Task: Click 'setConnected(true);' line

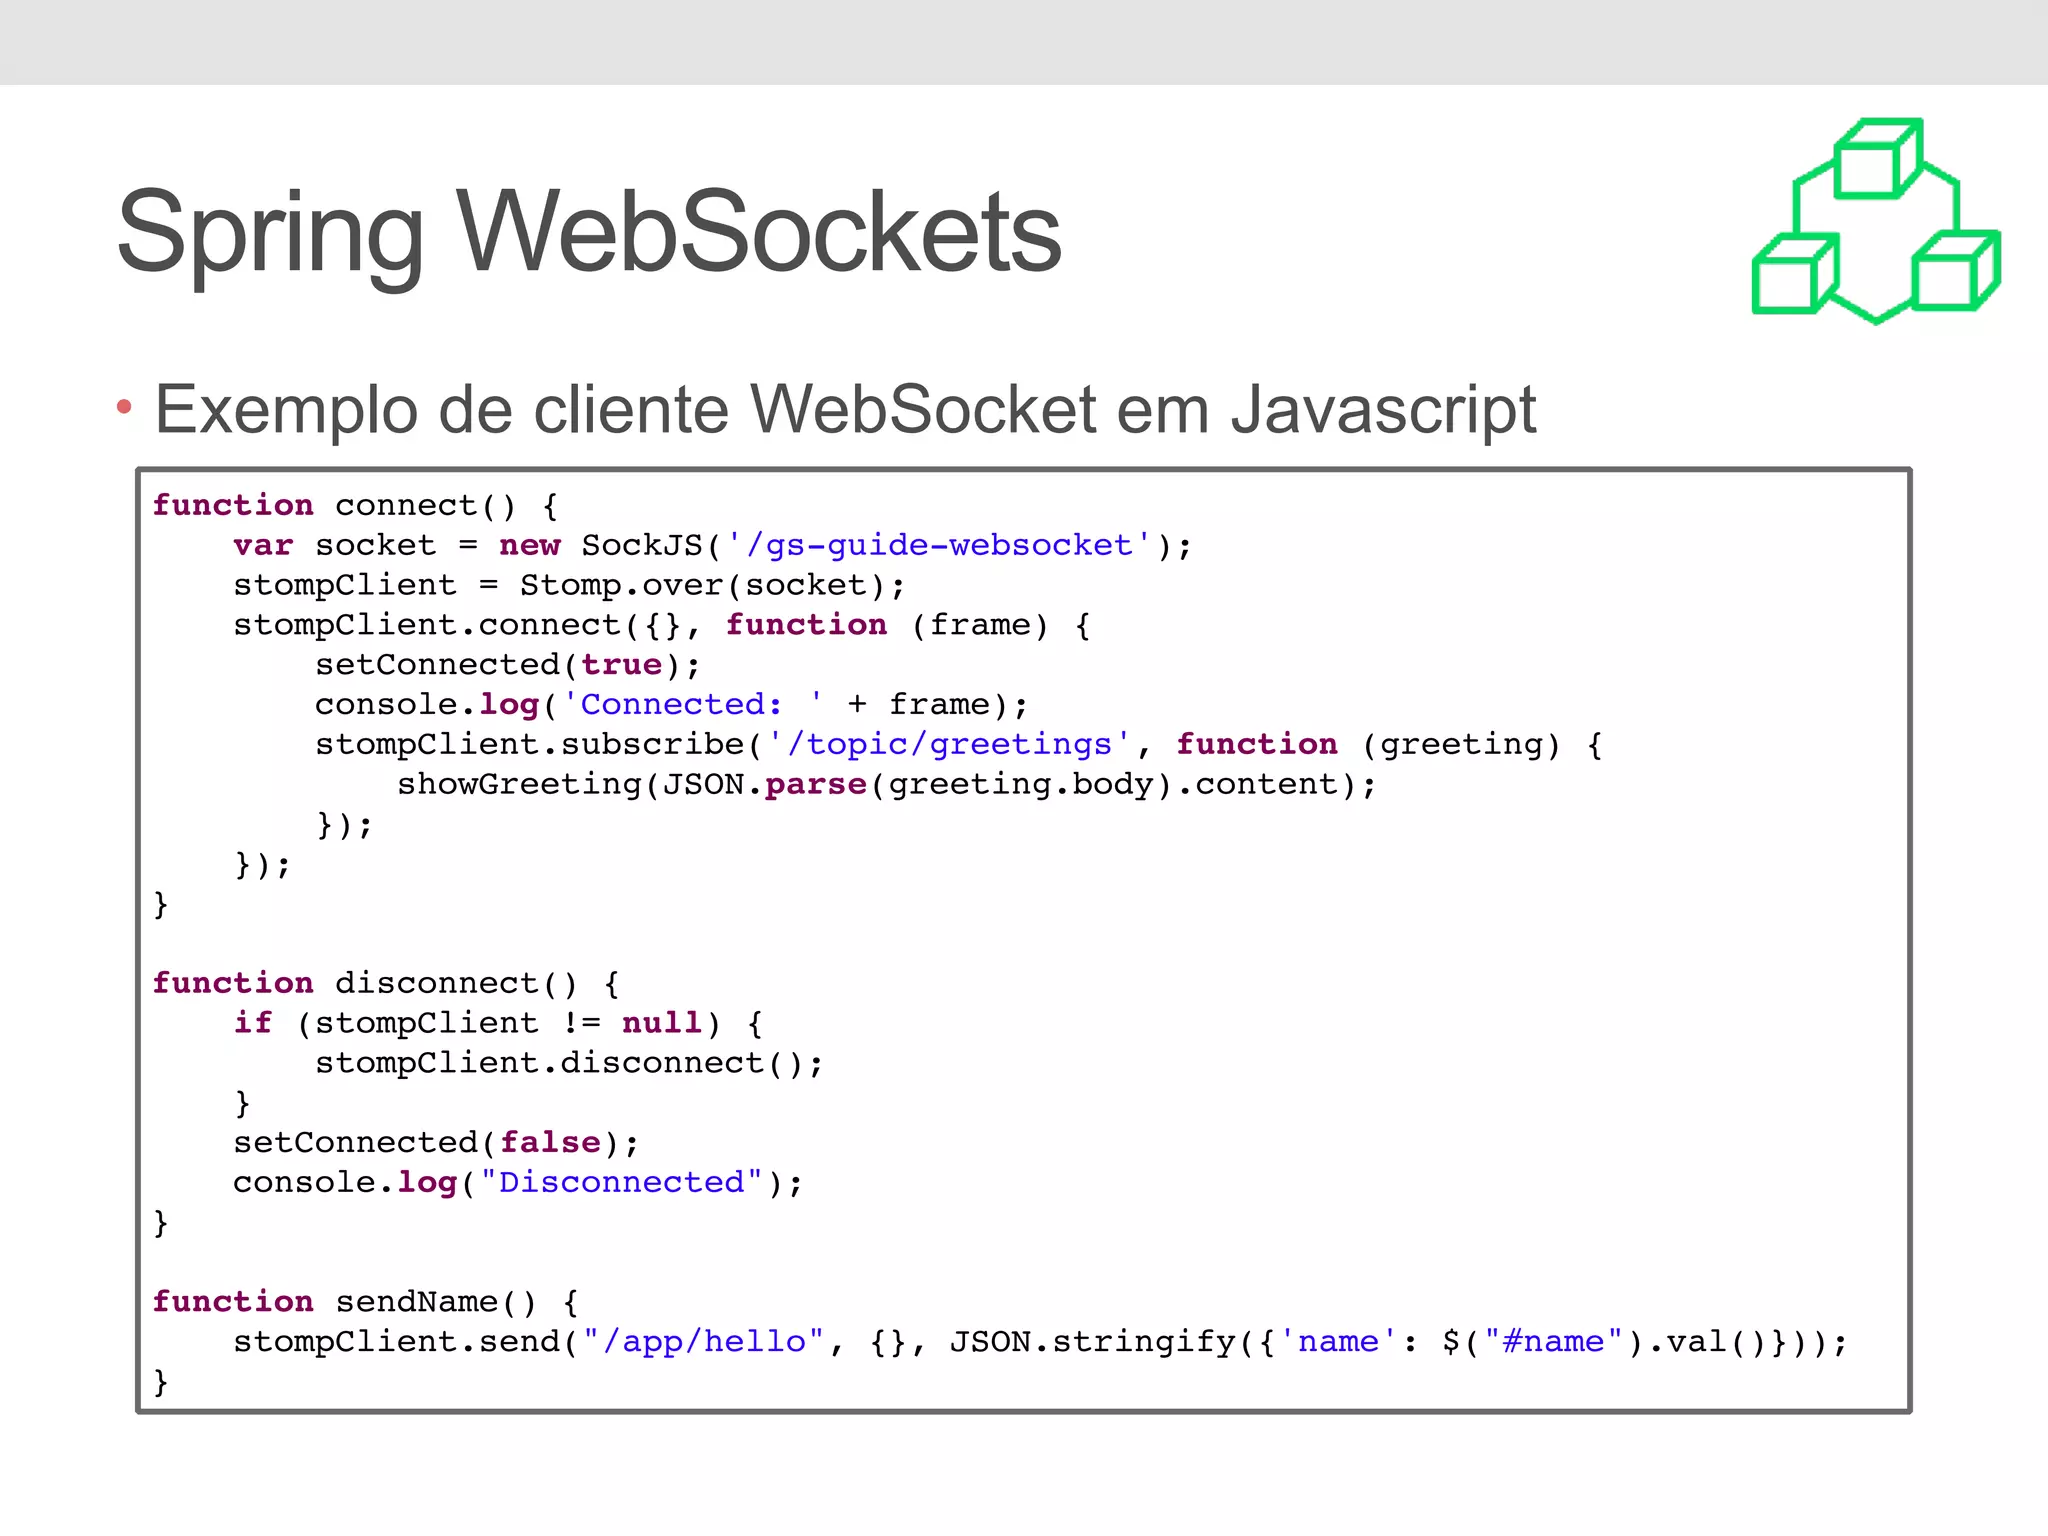Action: pyautogui.click(x=508, y=666)
